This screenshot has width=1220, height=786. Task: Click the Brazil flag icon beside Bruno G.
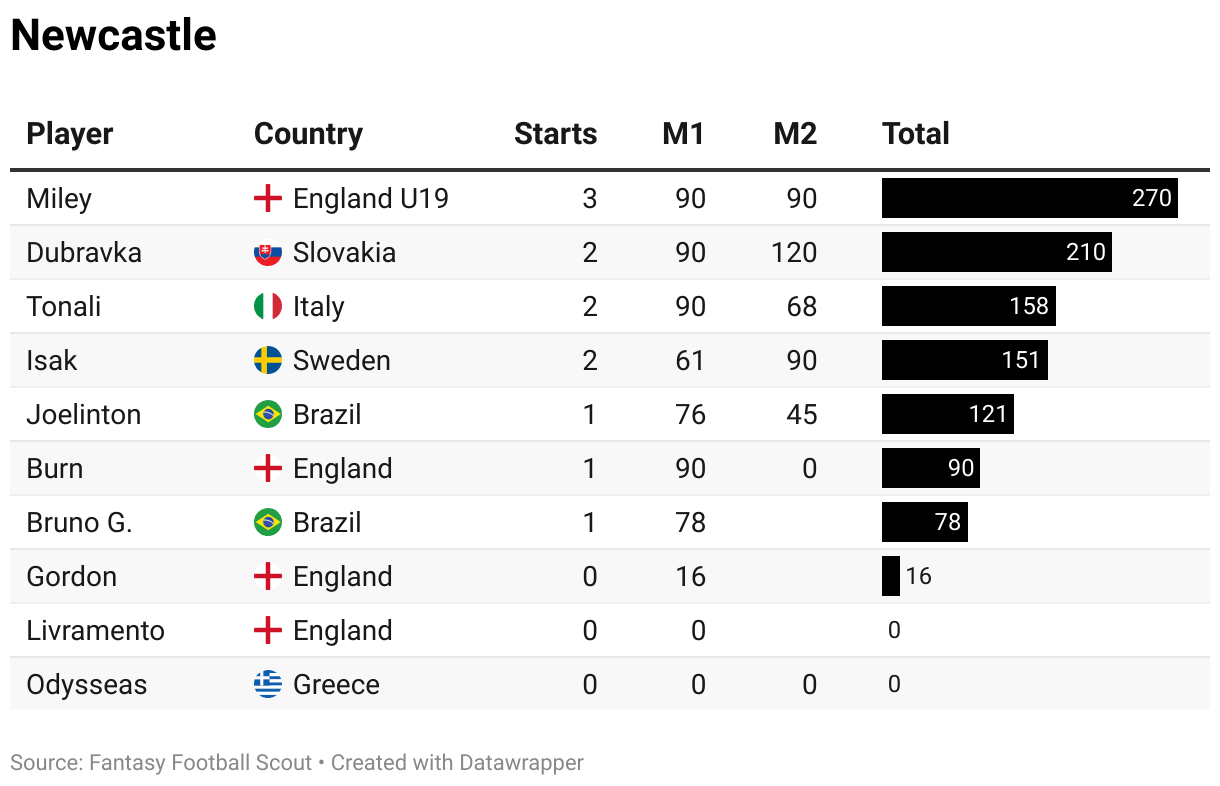coord(268,523)
